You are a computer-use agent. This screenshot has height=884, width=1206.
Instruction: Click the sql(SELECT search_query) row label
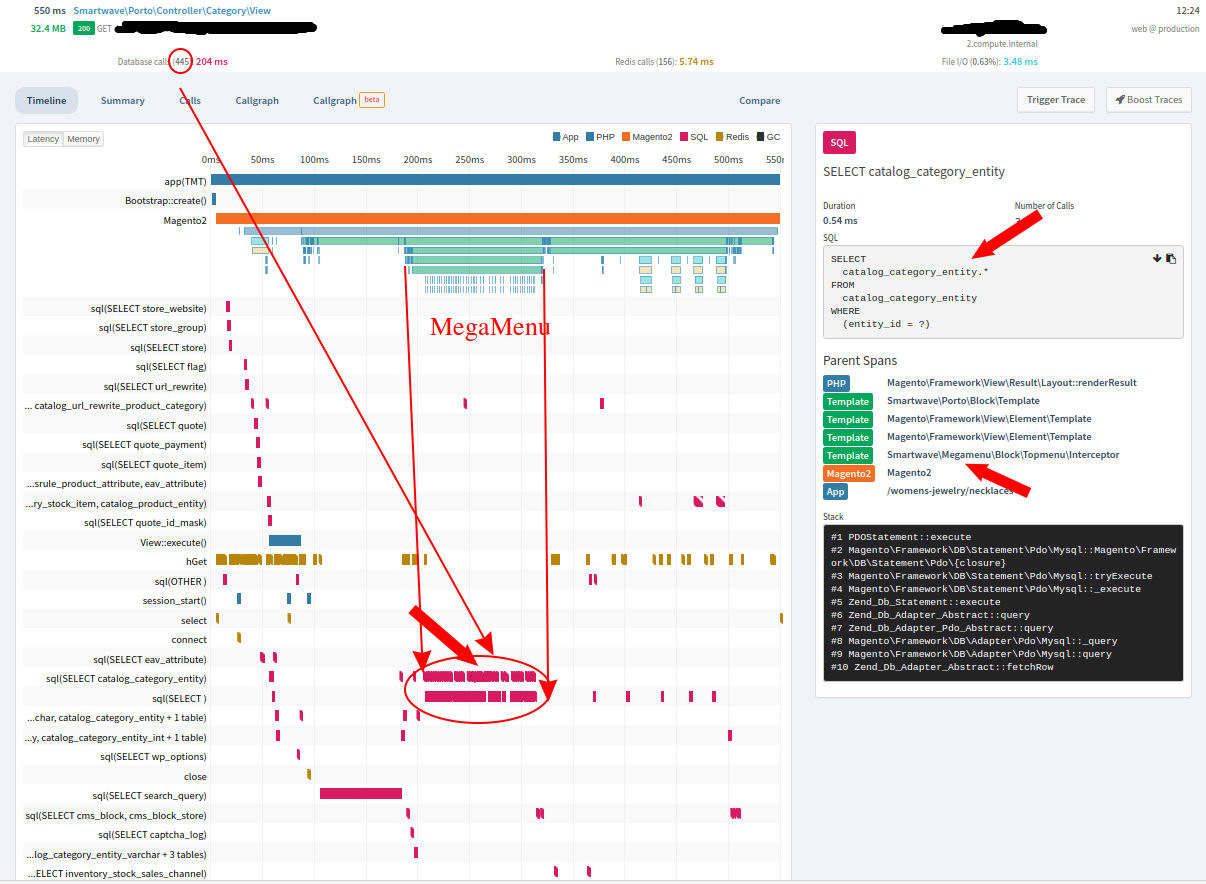tap(149, 795)
